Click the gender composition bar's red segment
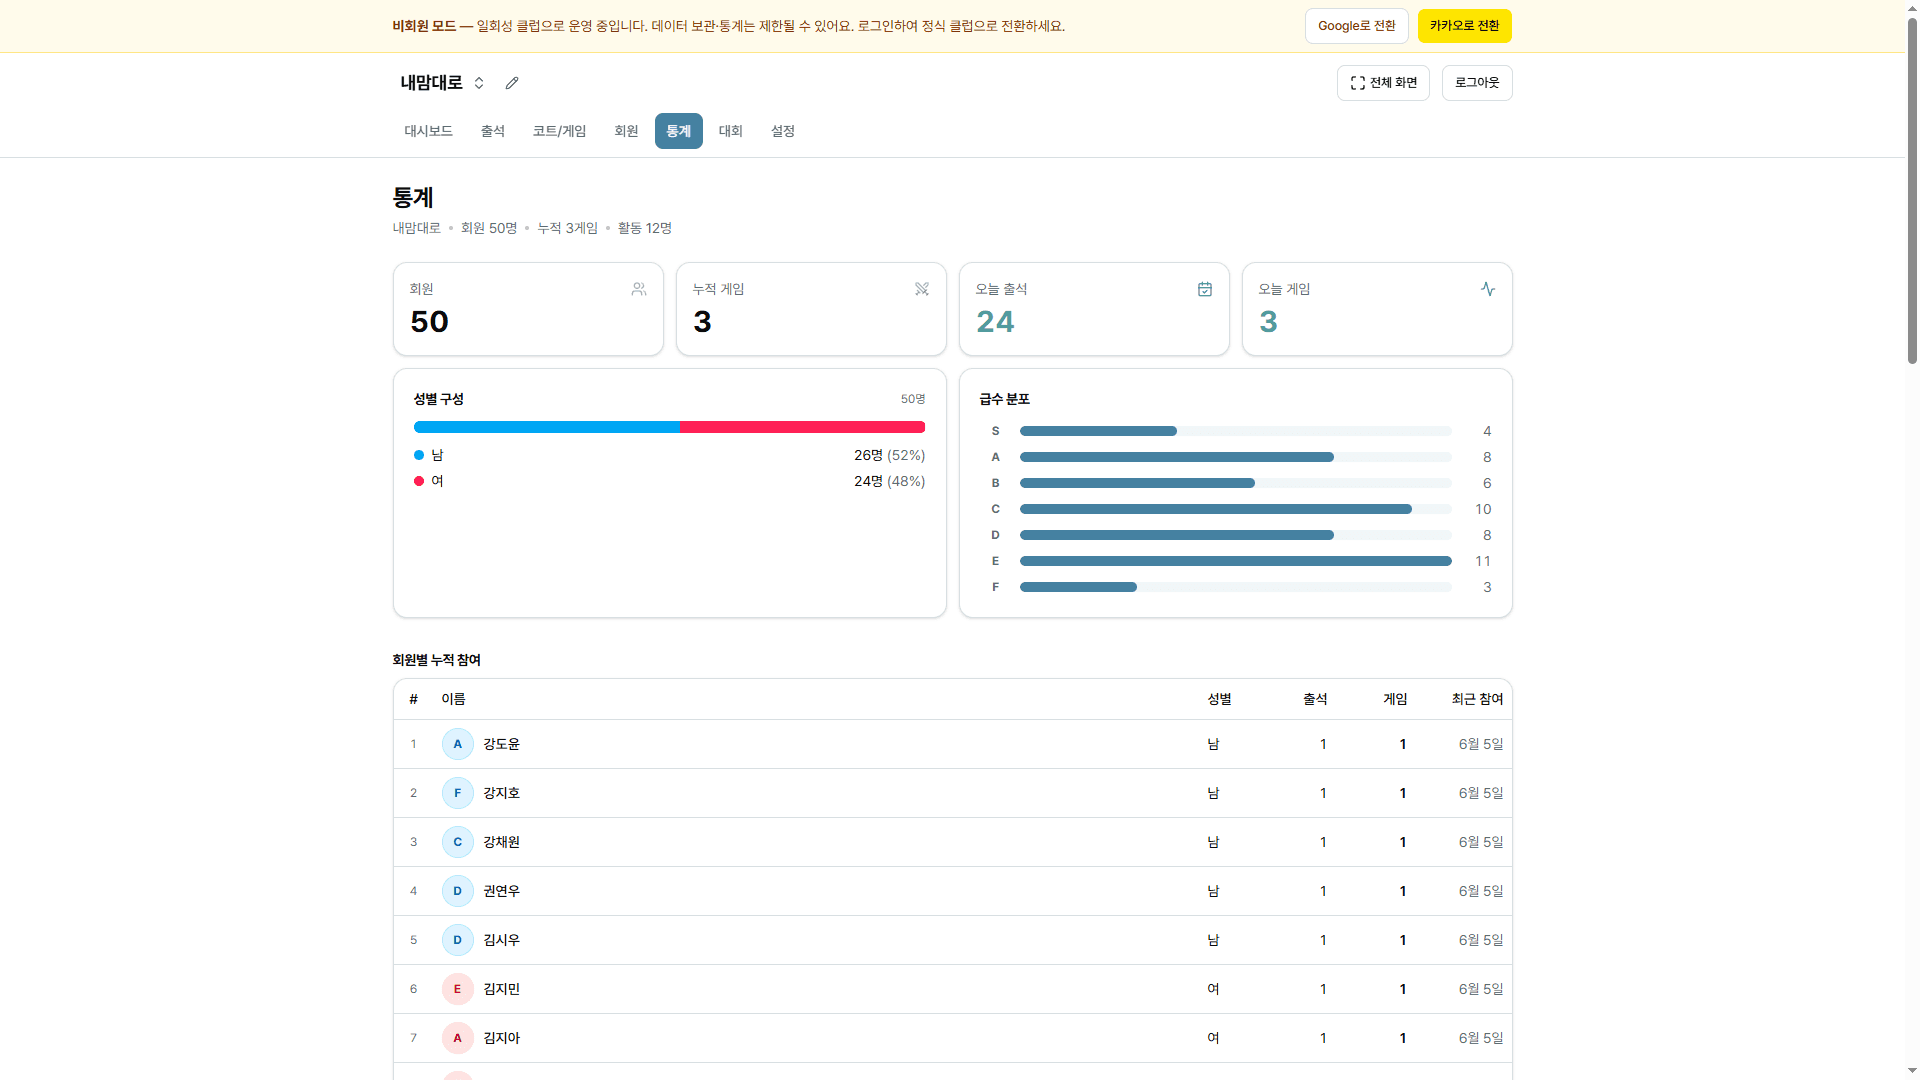 click(802, 427)
